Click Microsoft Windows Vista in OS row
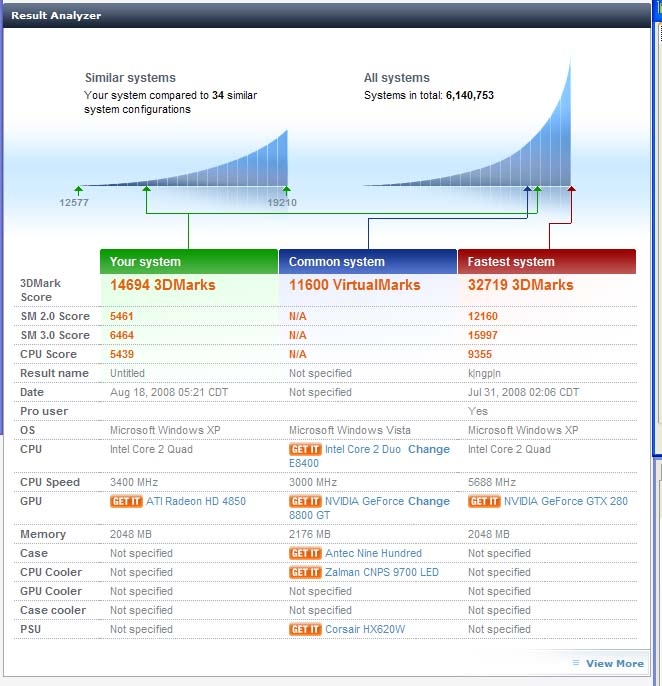This screenshot has height=686, width=662. click(x=350, y=430)
